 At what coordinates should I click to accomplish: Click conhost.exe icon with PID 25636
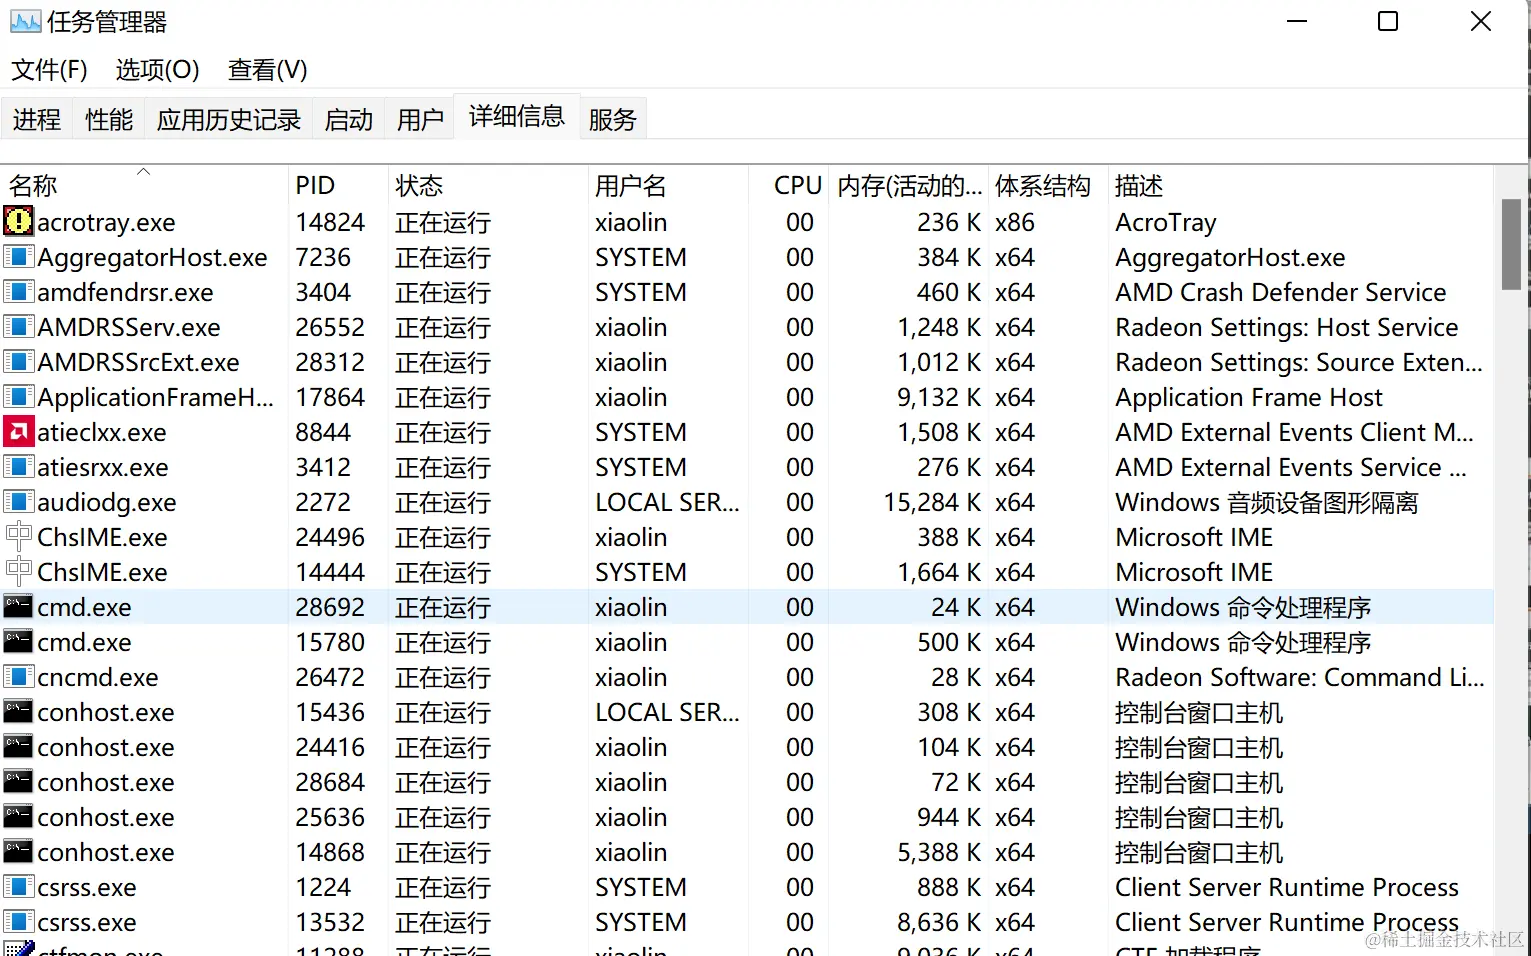click(18, 817)
